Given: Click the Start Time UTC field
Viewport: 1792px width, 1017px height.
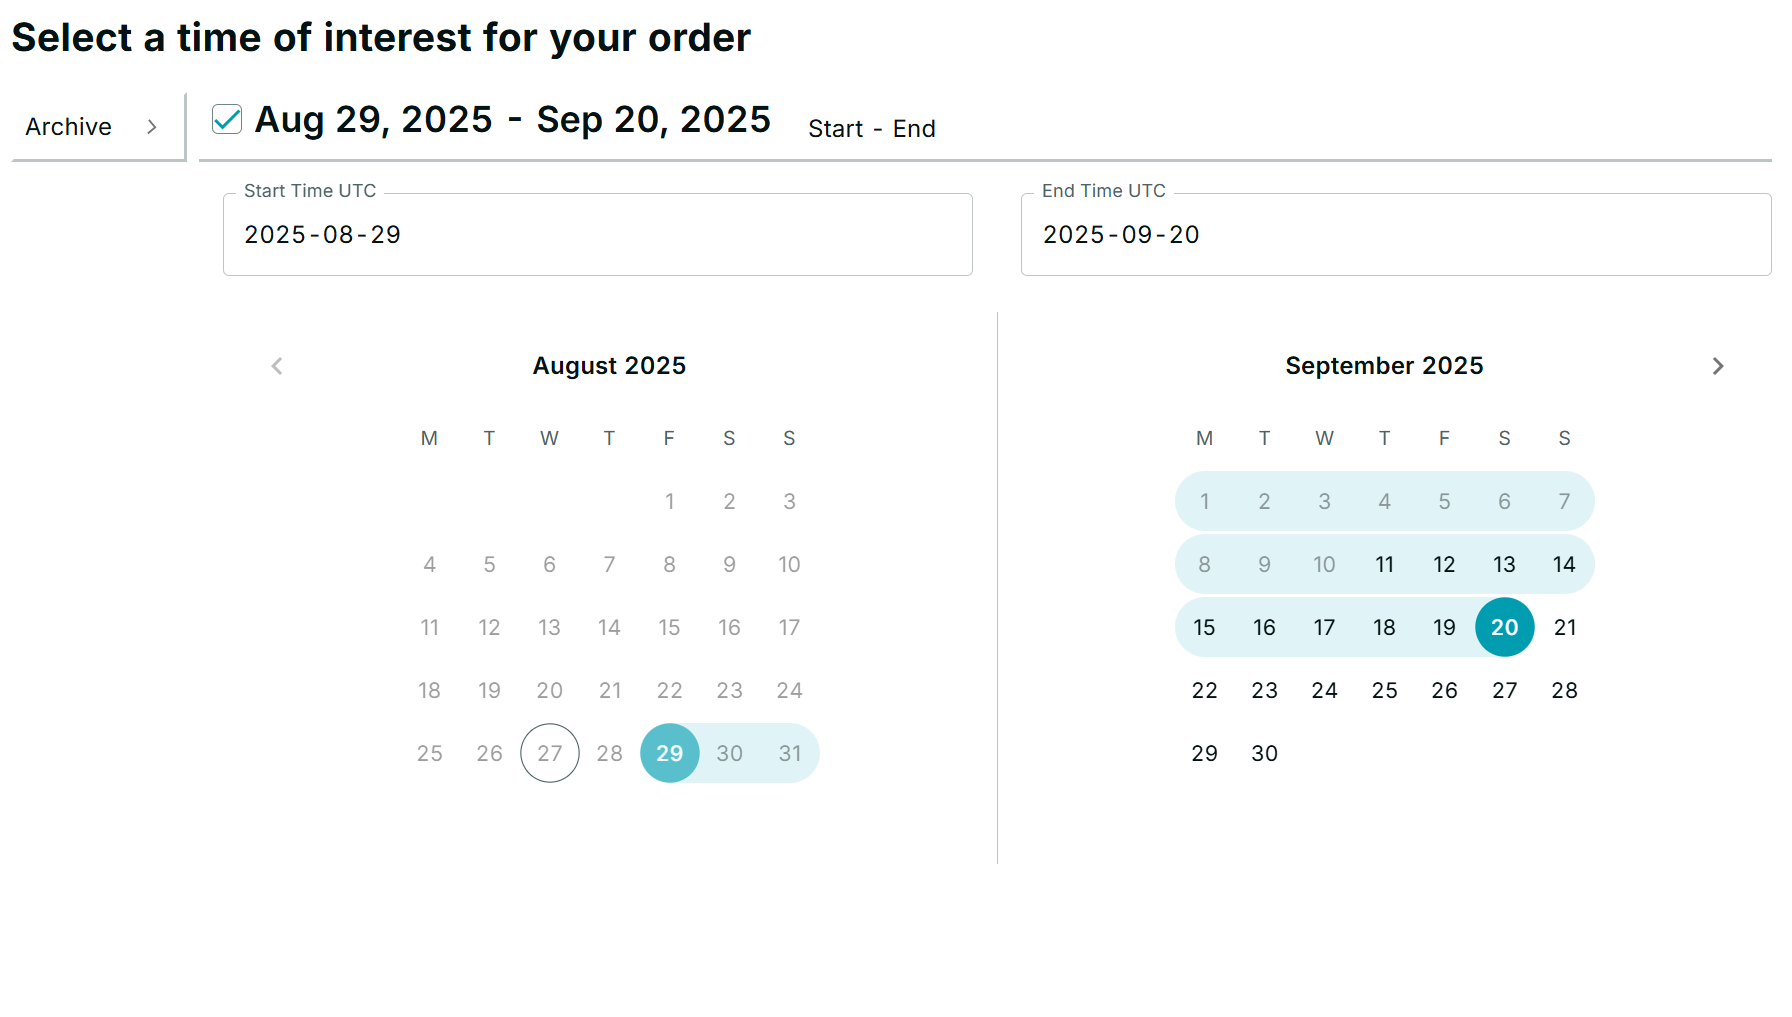Looking at the screenshot, I should (x=597, y=235).
